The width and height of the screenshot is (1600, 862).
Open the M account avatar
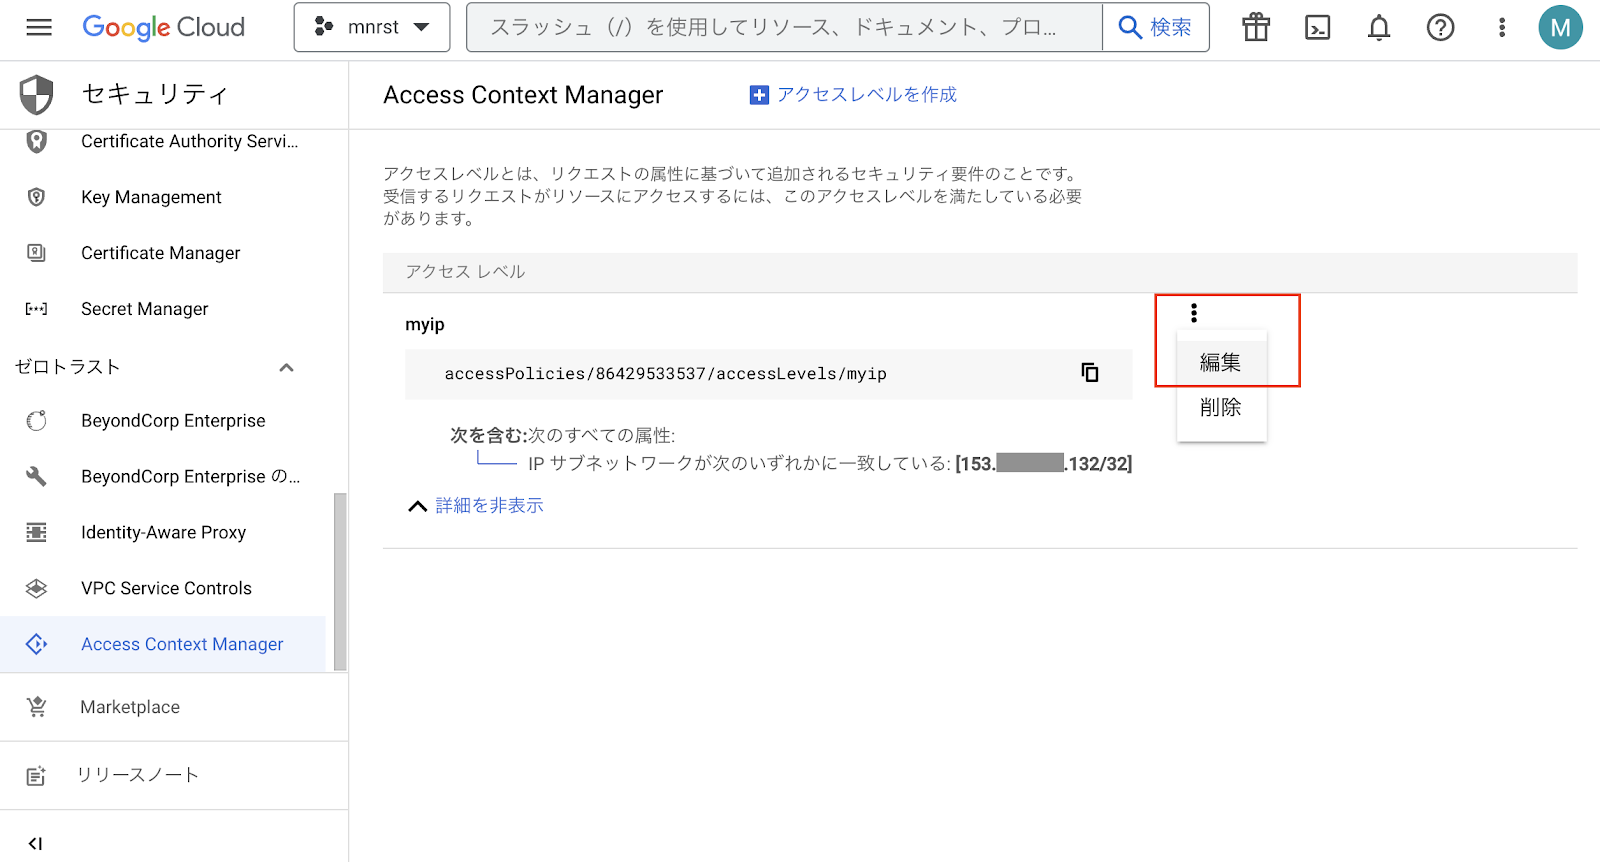click(1560, 27)
